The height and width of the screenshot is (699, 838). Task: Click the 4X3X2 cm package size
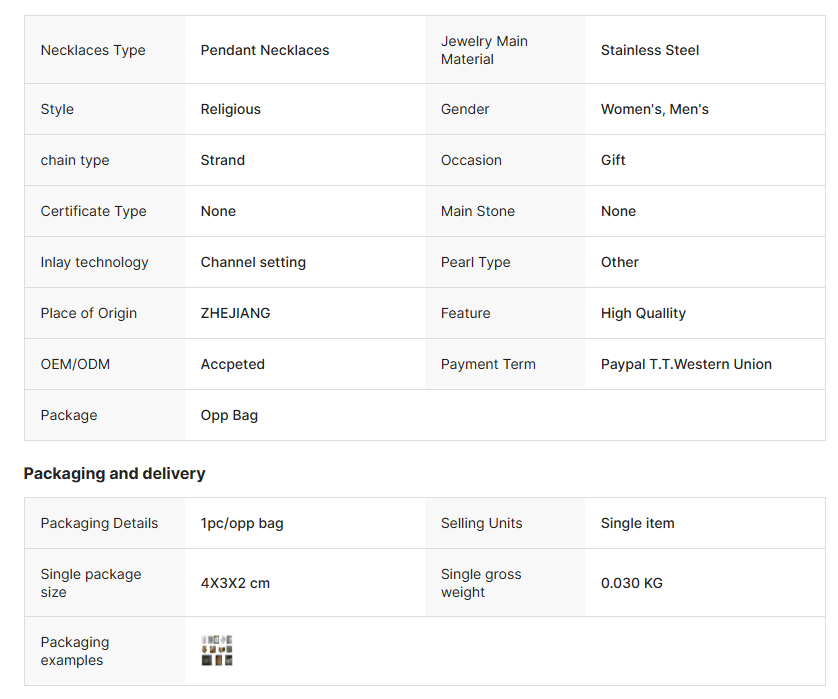click(235, 583)
